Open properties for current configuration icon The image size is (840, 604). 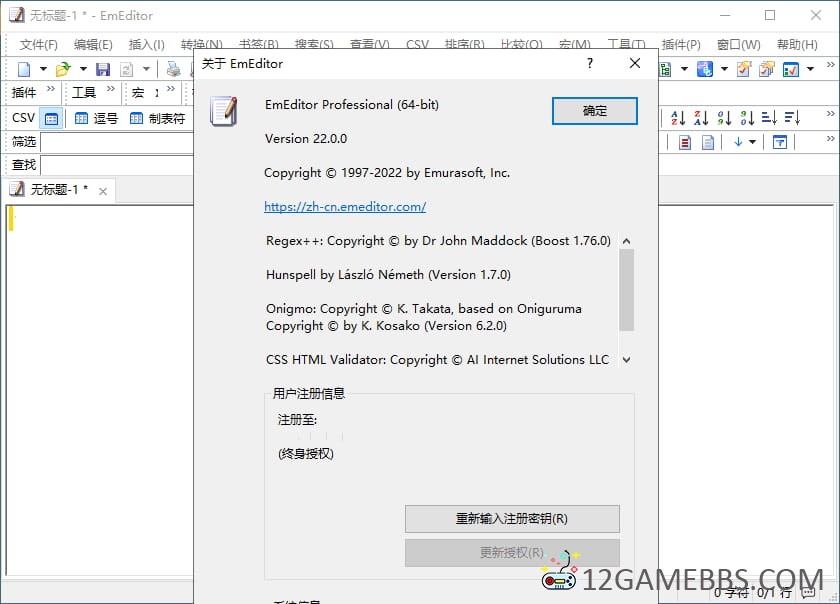pyautogui.click(x=744, y=69)
